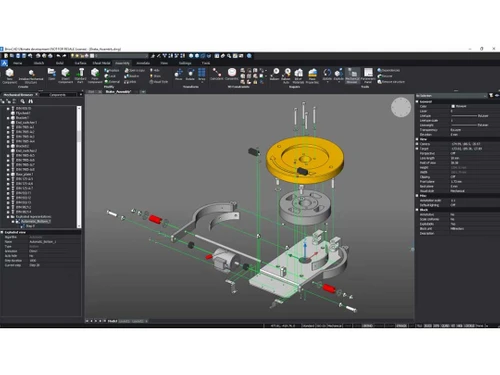Image resolution: width=500 pixels, height=375 pixels.
Task: Expand the Base_plate1 tree node
Action: click(x=8, y=174)
